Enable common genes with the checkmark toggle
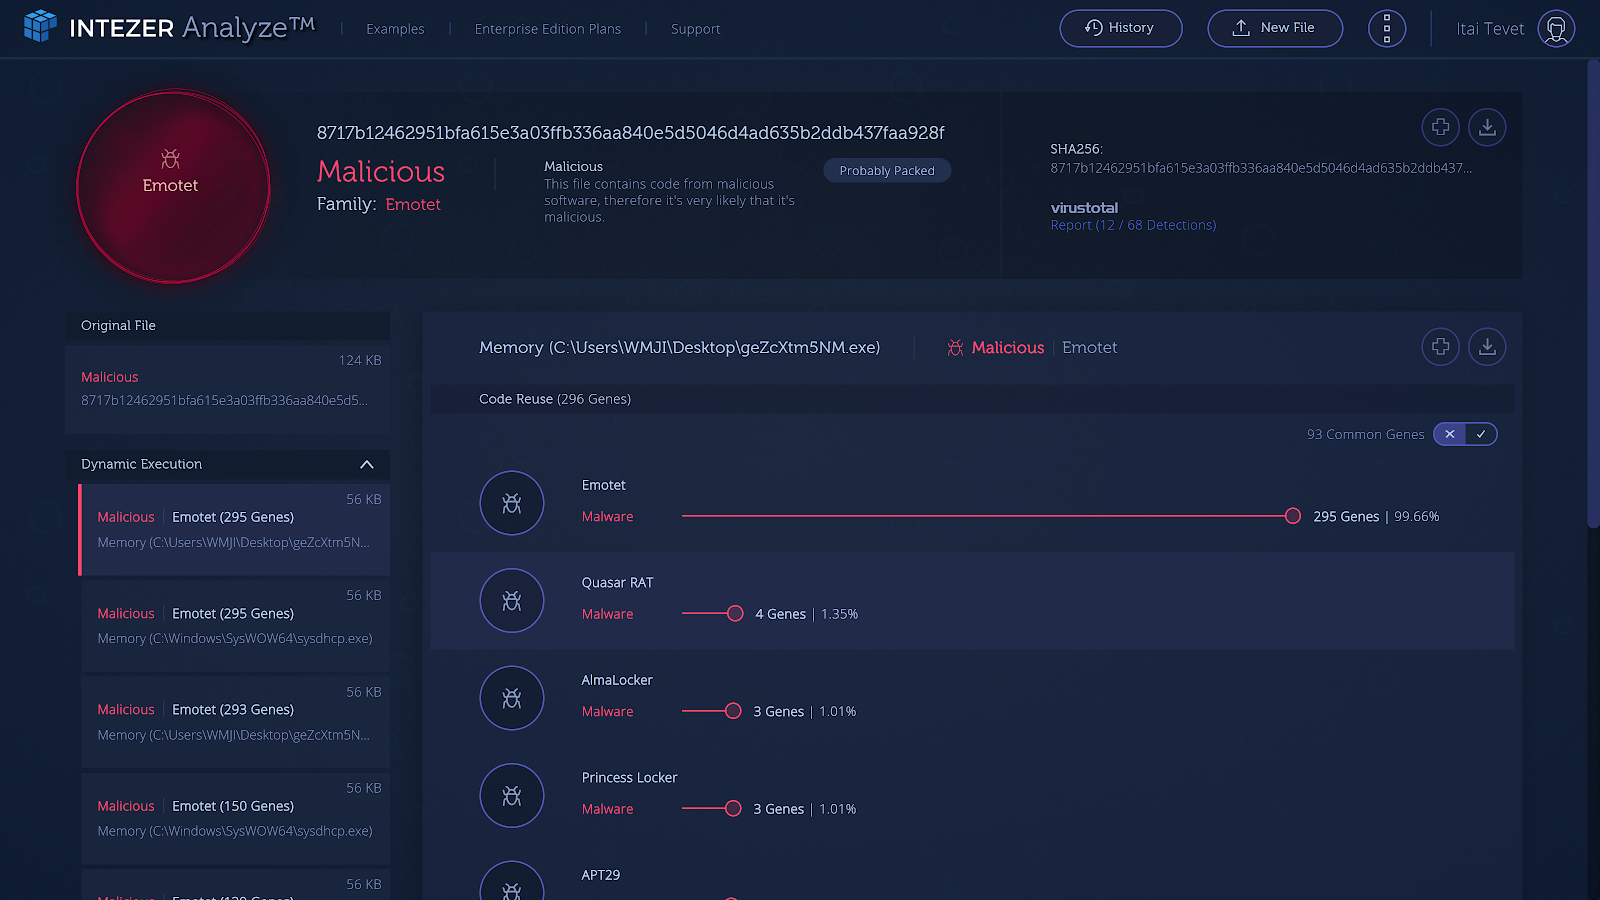The height and width of the screenshot is (900, 1600). [1481, 434]
